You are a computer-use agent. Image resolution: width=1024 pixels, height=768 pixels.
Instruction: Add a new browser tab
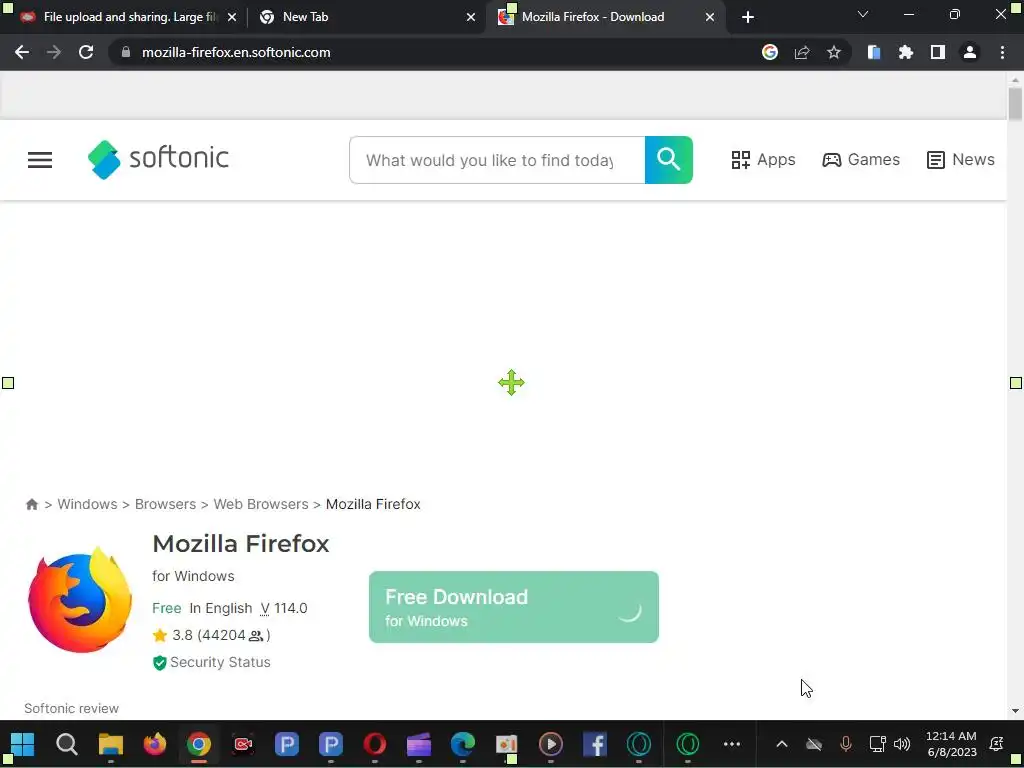click(748, 17)
